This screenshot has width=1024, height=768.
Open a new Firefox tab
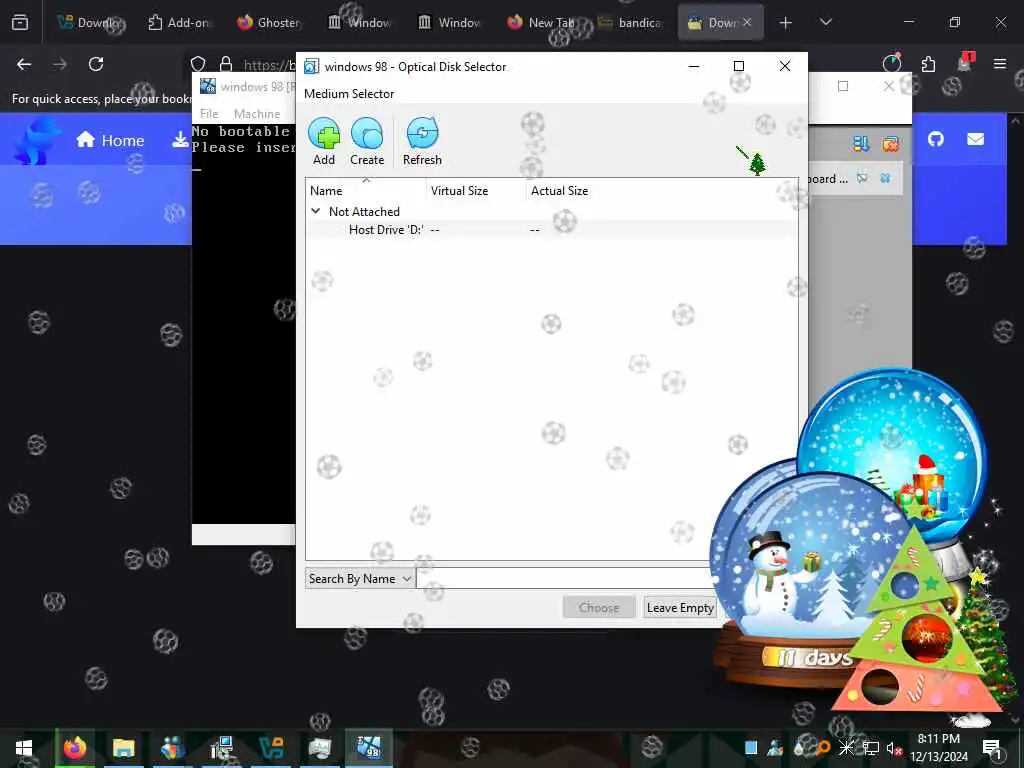point(786,23)
